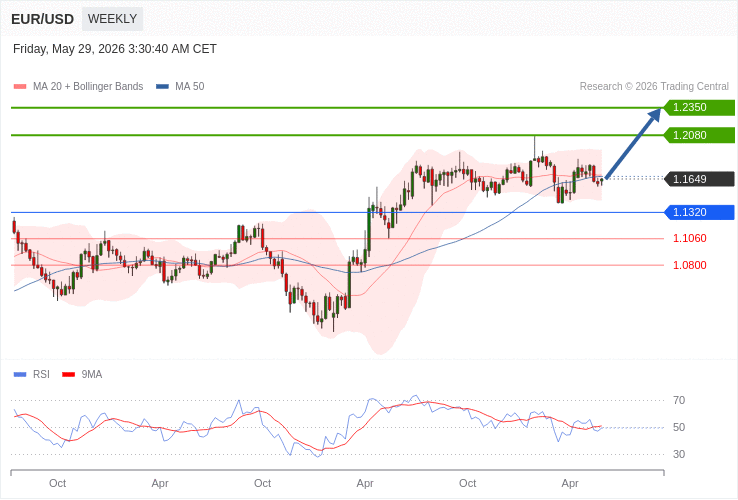Click the RSI 30 level label

(x=679, y=454)
